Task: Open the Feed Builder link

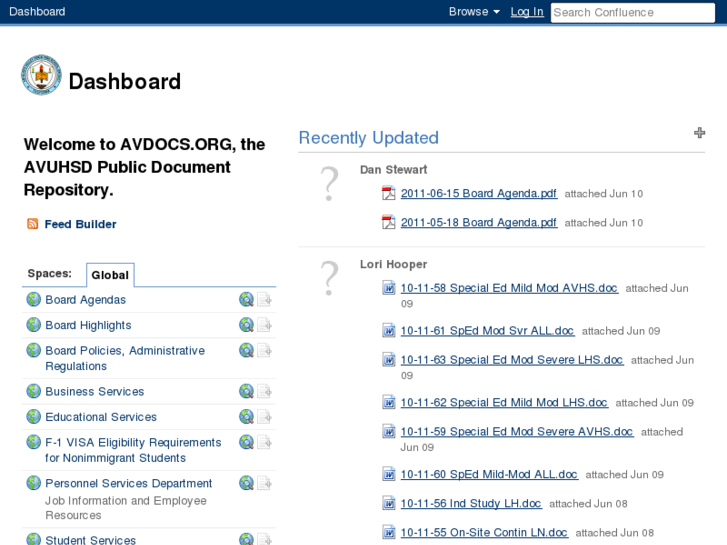Action: coord(80,224)
